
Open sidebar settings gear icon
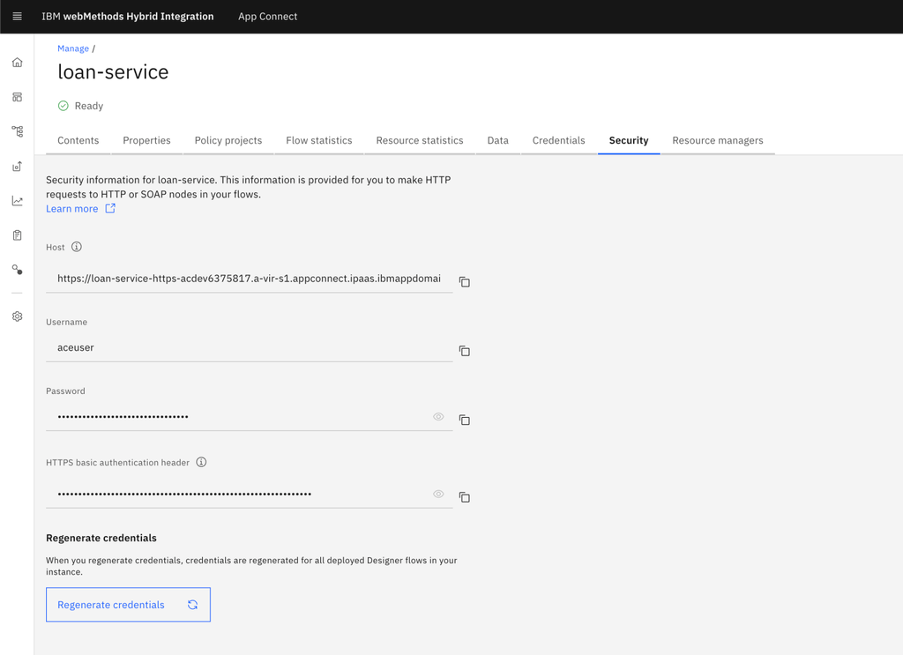click(x=16, y=316)
